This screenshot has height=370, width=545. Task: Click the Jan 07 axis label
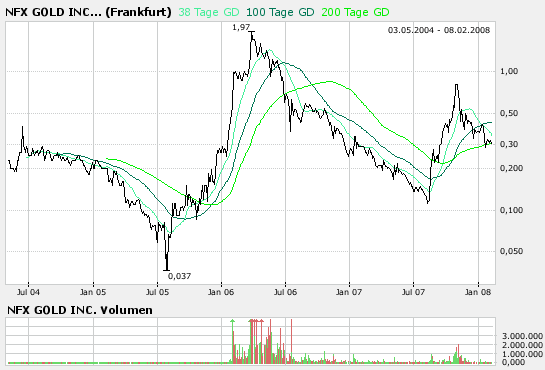coord(349,292)
